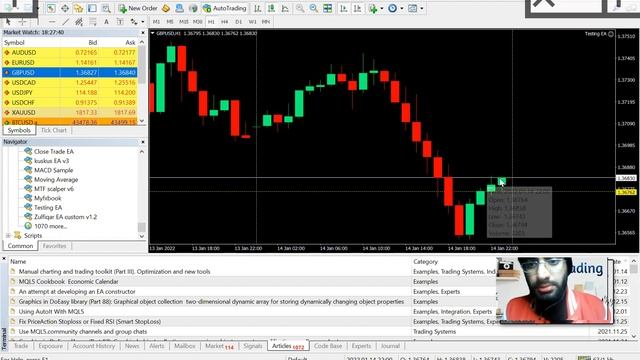The height and width of the screenshot is (360, 640).
Task: Open 'MQL5 Cookbook: Economic Calendar' article
Action: pyautogui.click(x=69, y=282)
